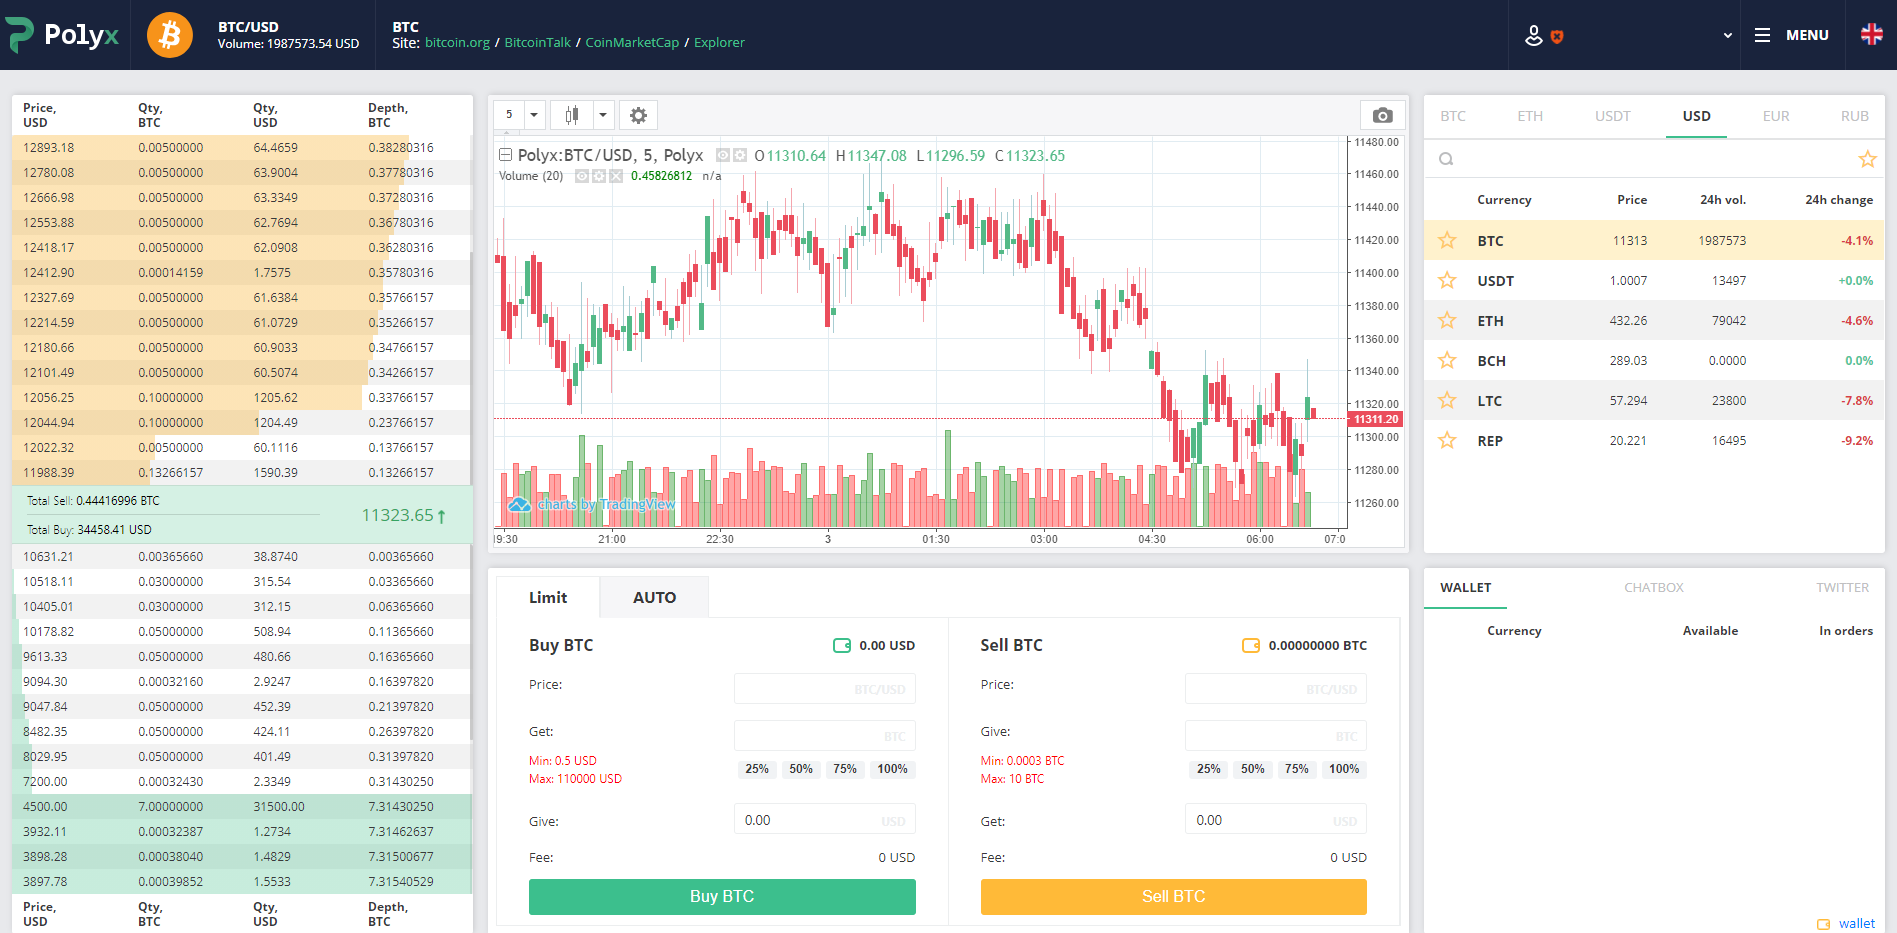Switch to the AUTO order tab

[x=654, y=597]
